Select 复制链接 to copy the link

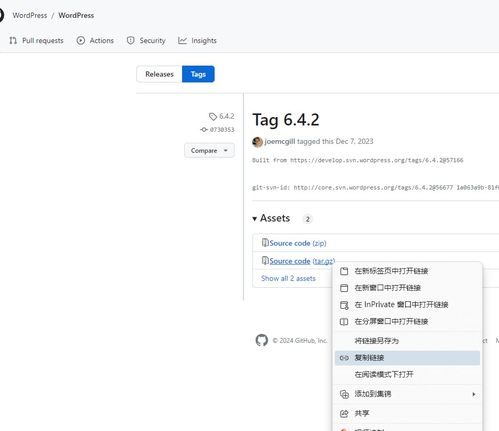coord(407,358)
